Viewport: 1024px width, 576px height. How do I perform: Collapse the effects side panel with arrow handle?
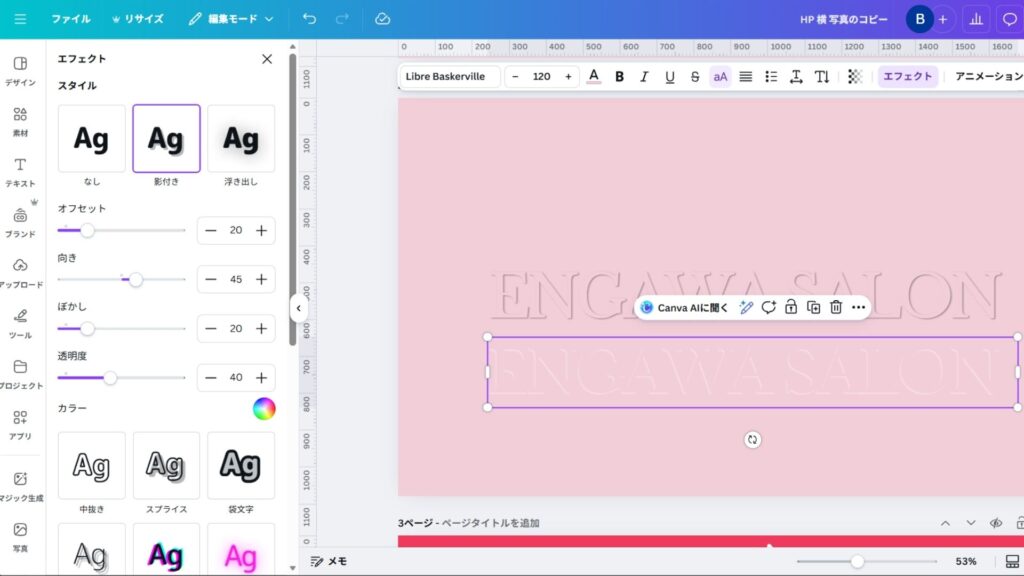click(298, 309)
